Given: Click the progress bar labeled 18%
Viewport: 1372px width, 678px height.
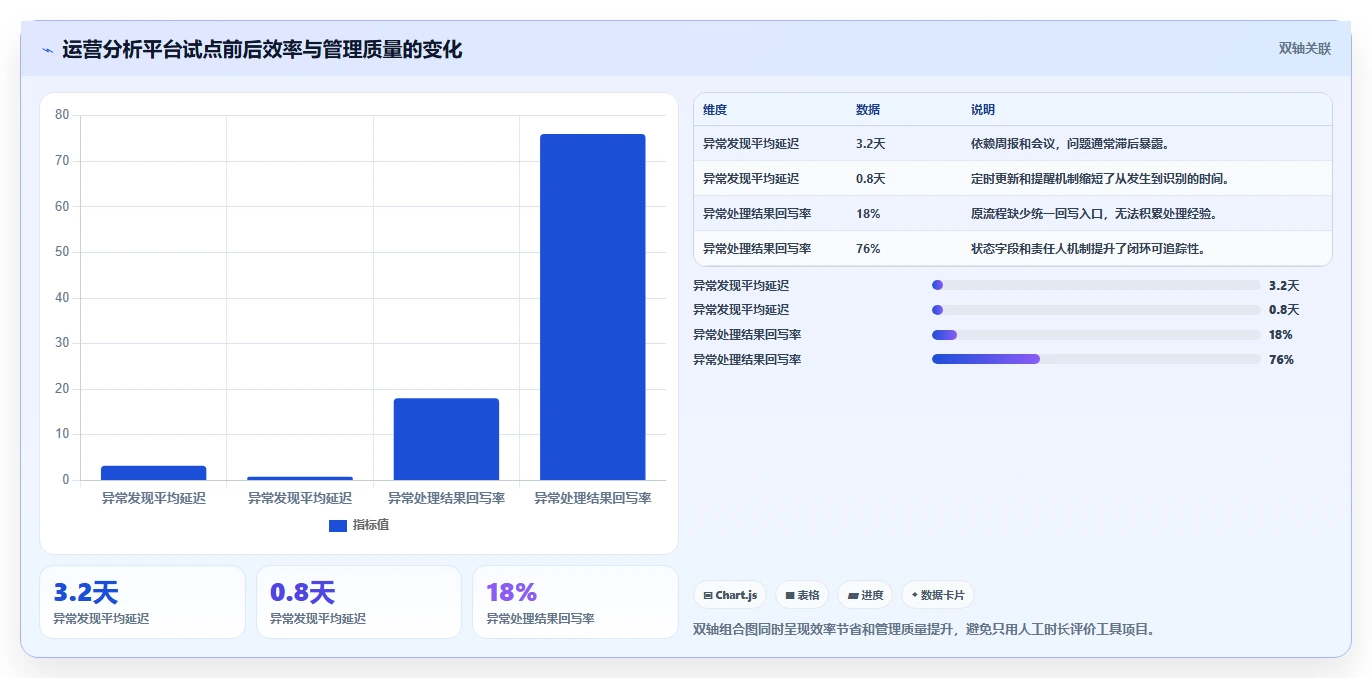Looking at the screenshot, I should [x=1096, y=335].
